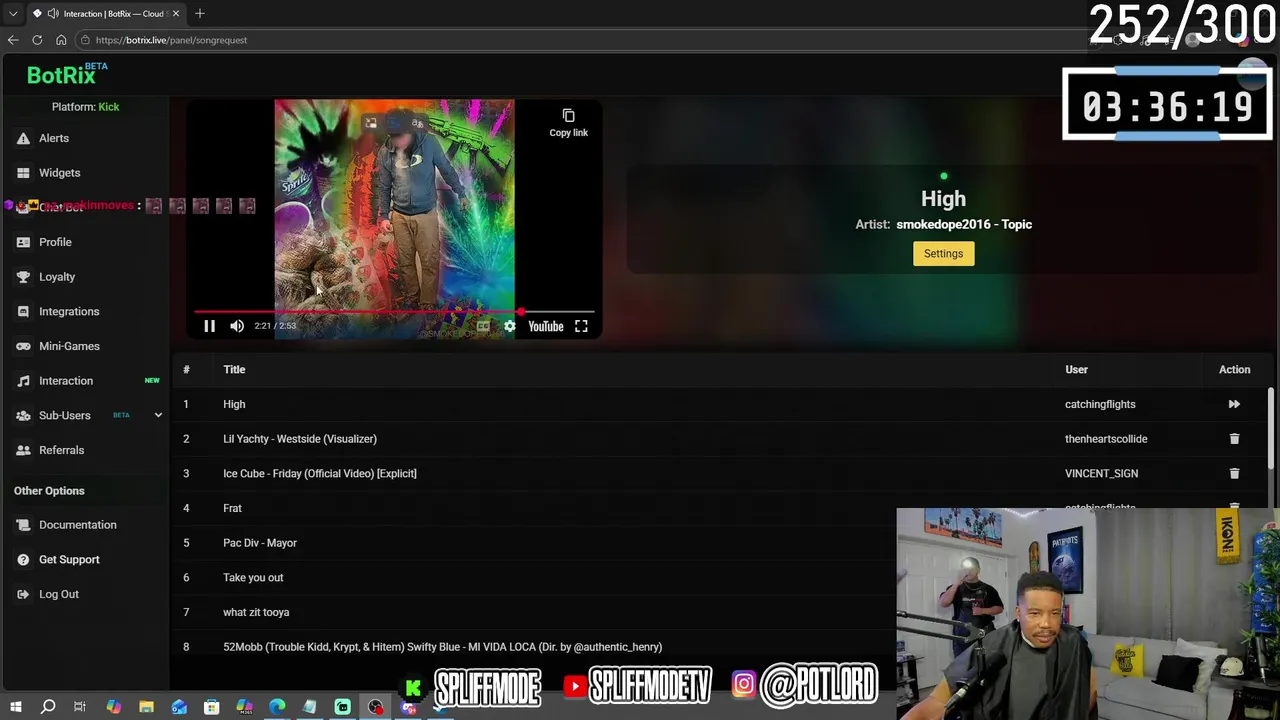This screenshot has height=720, width=1280.
Task: Click the user name thenheartscollide
Action: click(x=1106, y=439)
